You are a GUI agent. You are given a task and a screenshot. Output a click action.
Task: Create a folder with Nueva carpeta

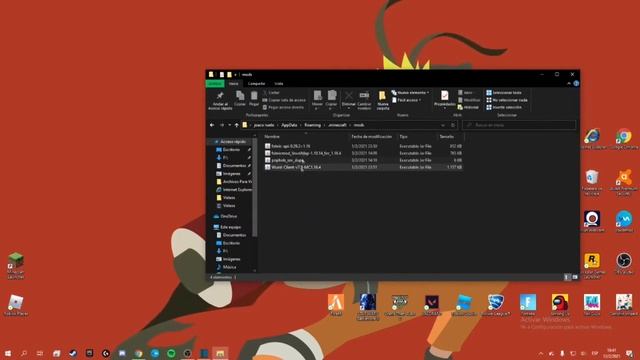click(x=382, y=100)
